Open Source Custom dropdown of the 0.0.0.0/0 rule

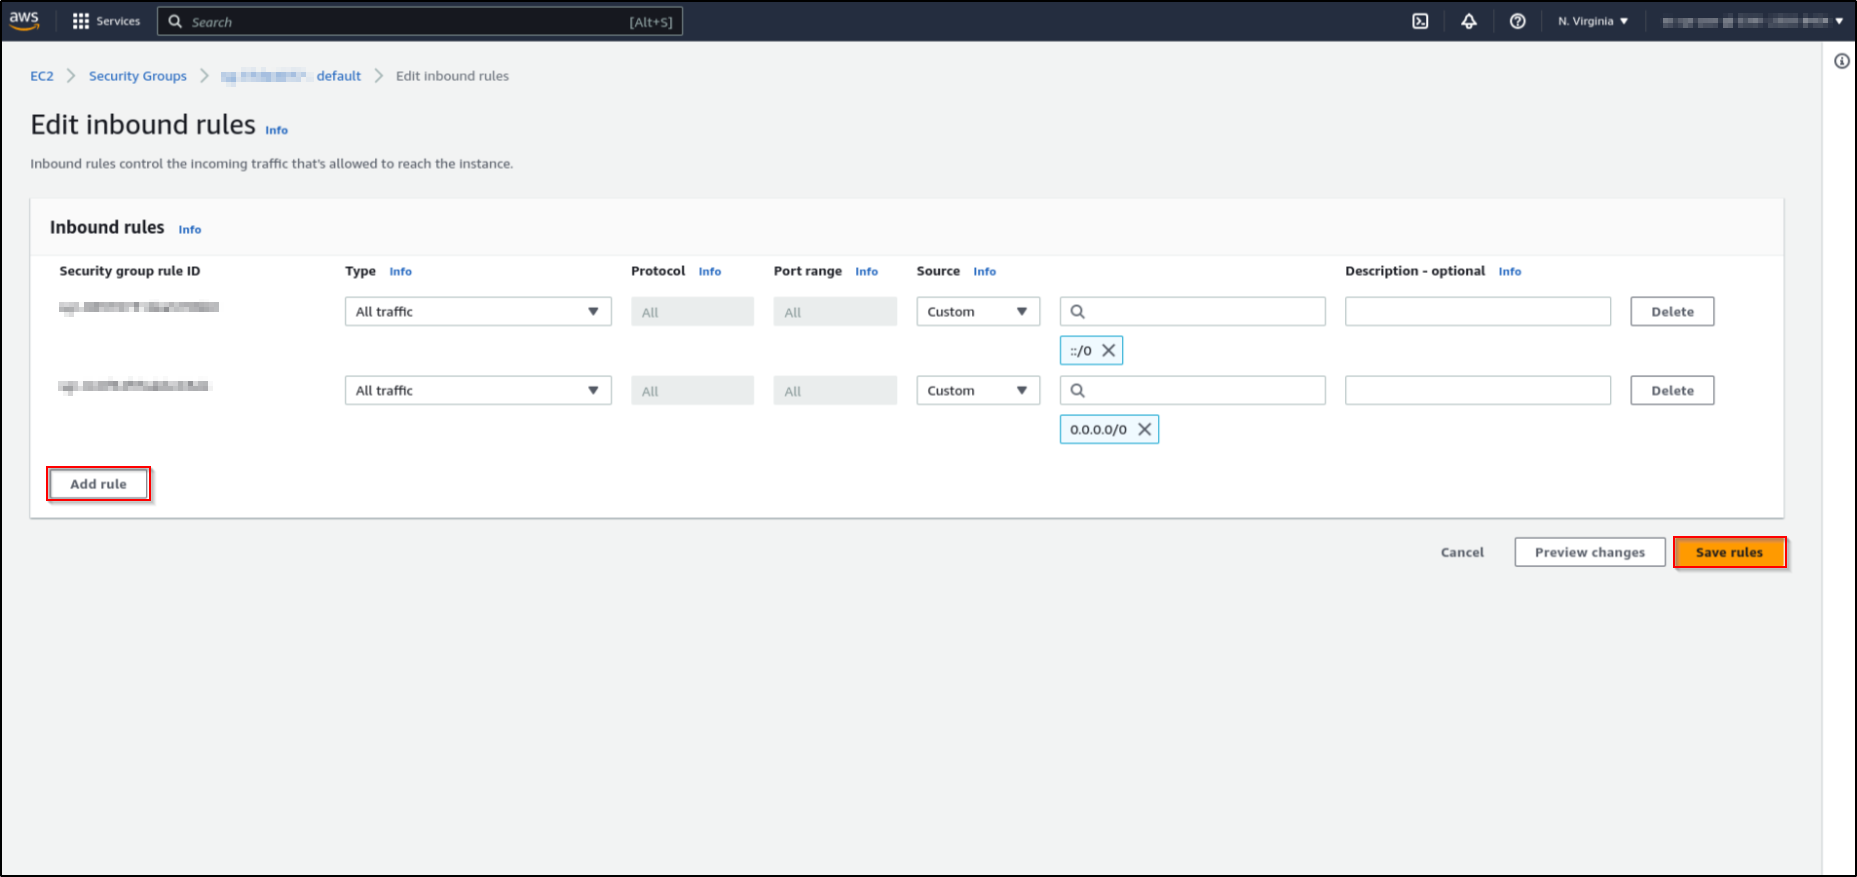point(978,390)
